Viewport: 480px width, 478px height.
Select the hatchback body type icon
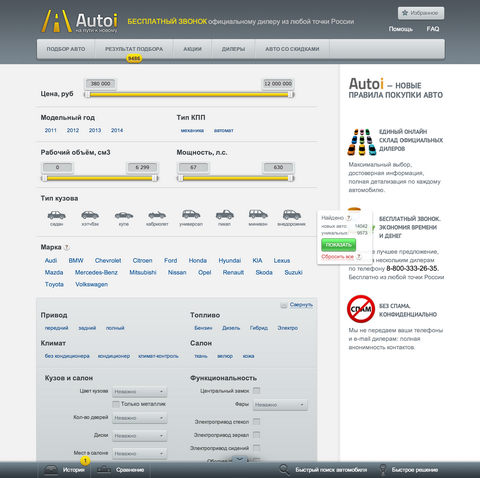[x=90, y=215]
